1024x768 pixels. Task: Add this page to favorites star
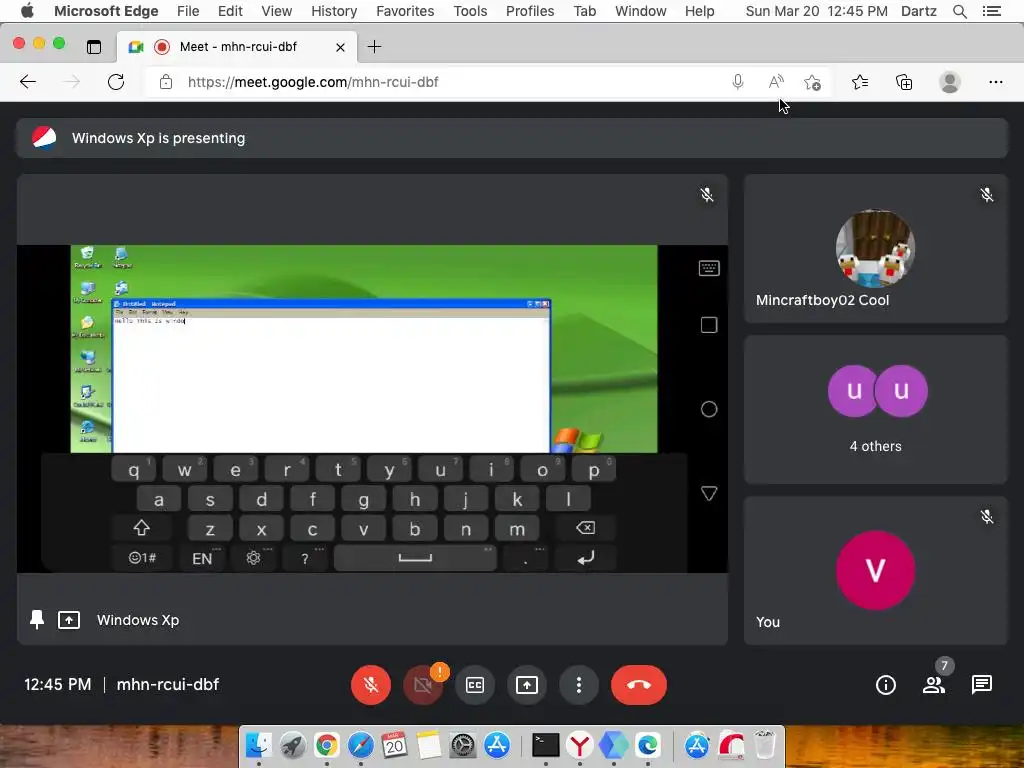tap(812, 82)
